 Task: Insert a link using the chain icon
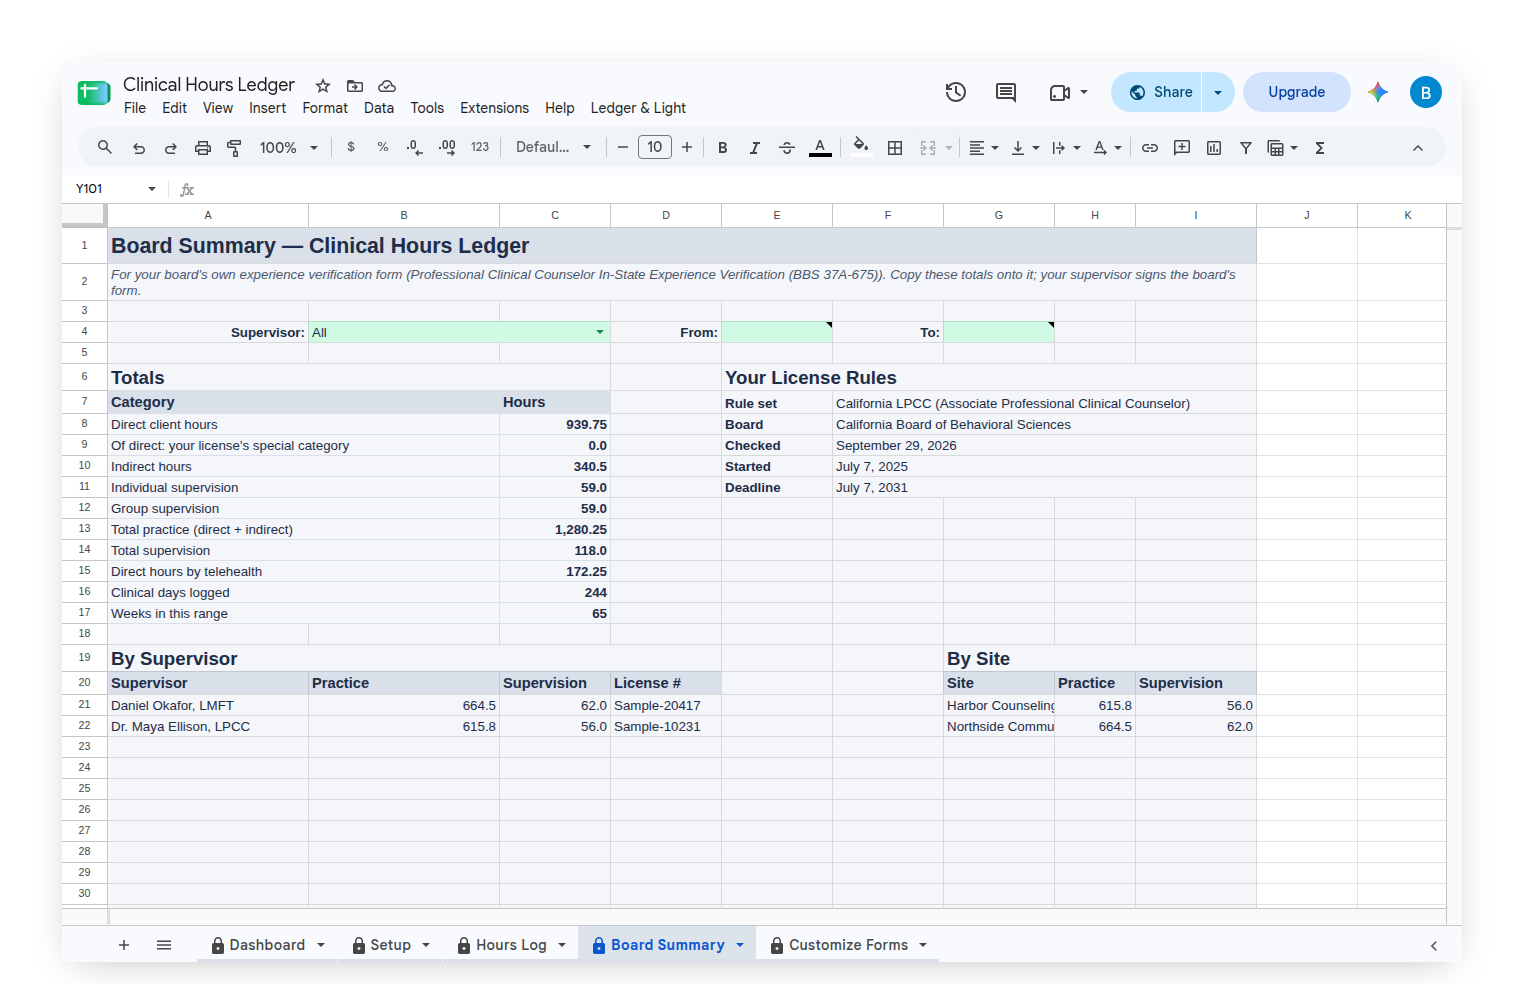coord(1150,148)
